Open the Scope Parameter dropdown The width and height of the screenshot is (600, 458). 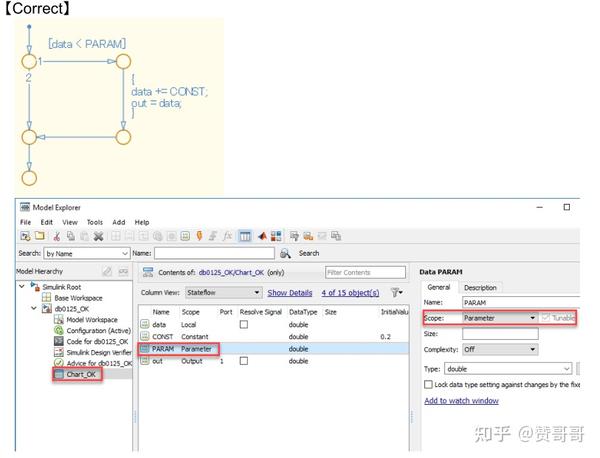(499, 318)
